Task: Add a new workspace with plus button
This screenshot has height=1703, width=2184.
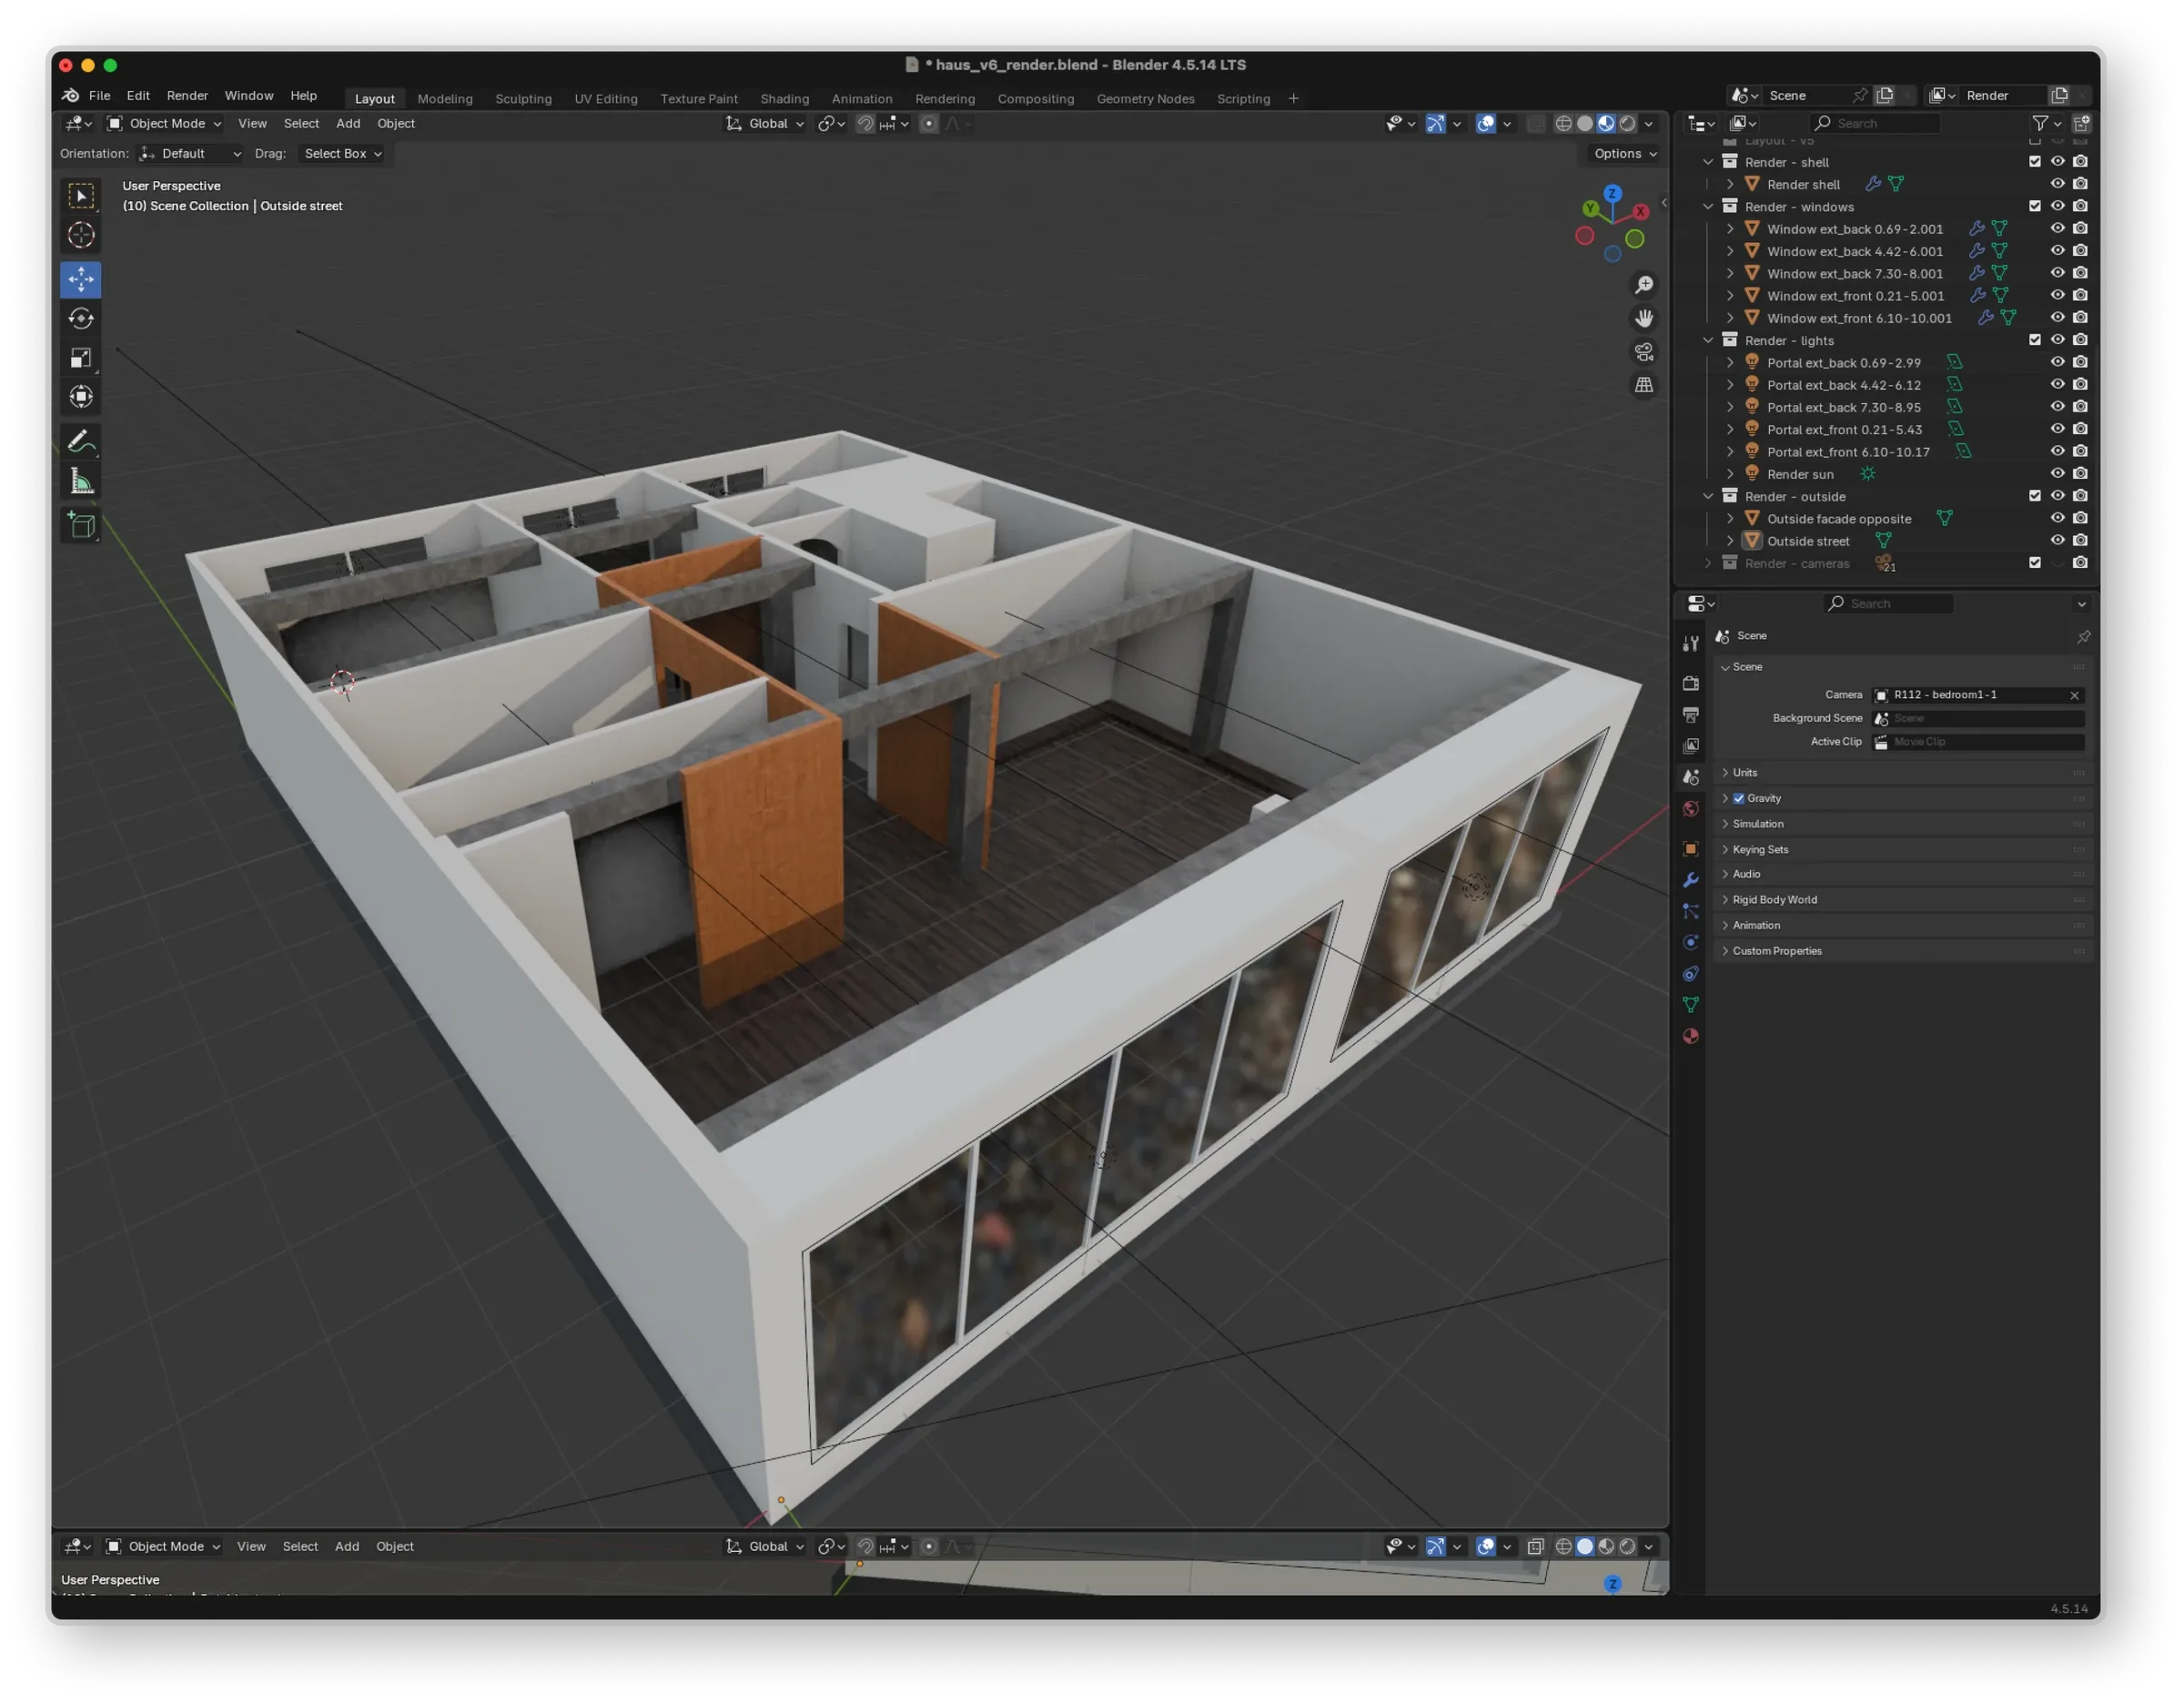Action: 1293,98
